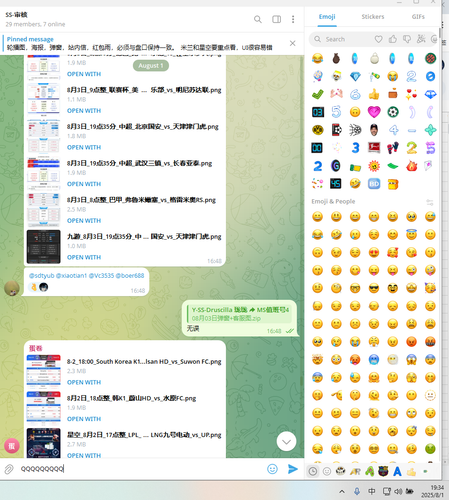Insert the goalkeeper gloves emoji
Viewport: 449px width, 500px height.
(x=393, y=148)
